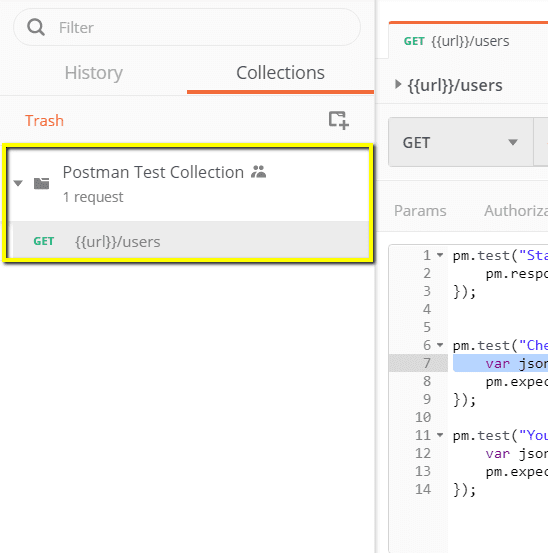The image size is (548, 553).
Task: Click the GET label in sidebar request
Action: (44, 241)
